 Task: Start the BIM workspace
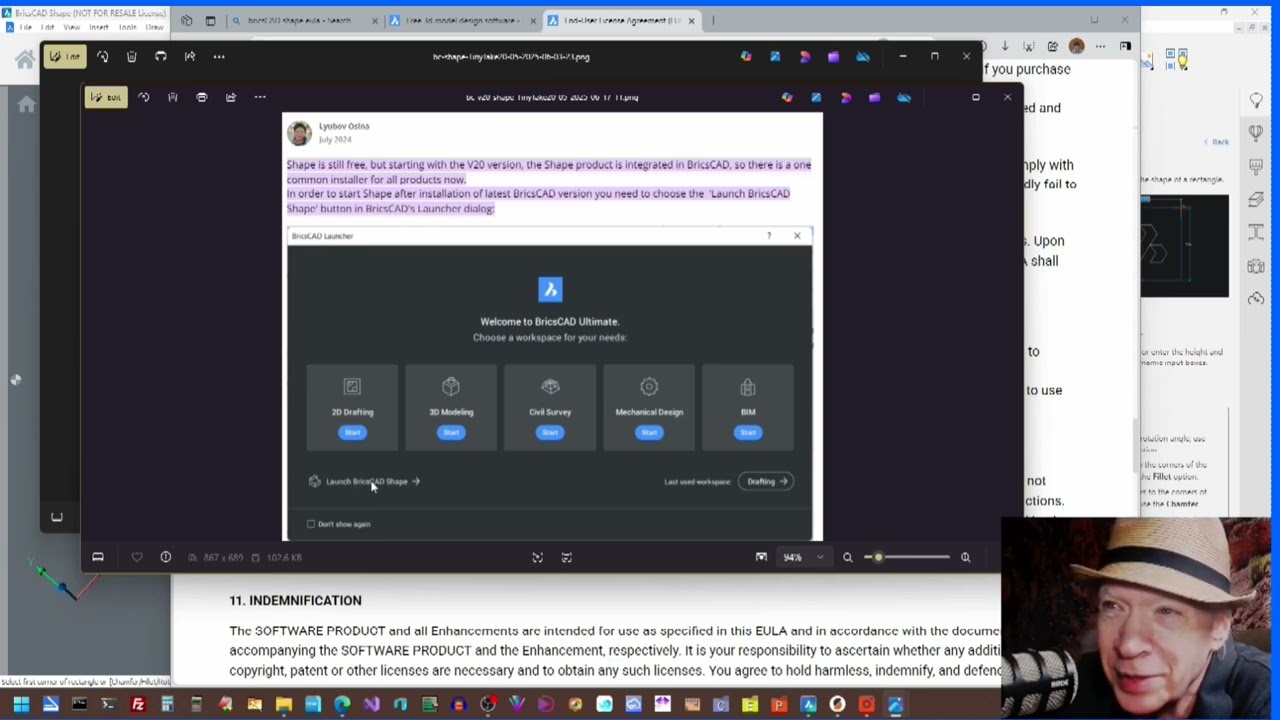tap(748, 432)
